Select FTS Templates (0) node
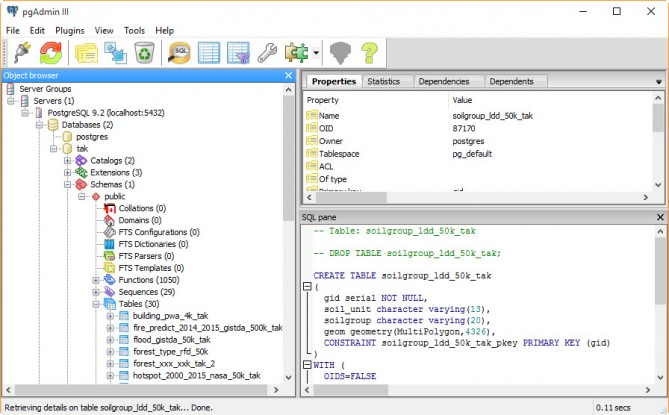 pyautogui.click(x=151, y=268)
